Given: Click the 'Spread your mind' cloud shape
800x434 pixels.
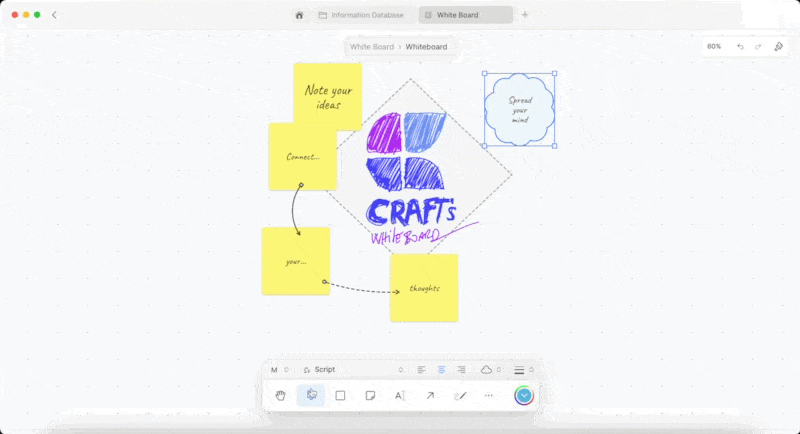Looking at the screenshot, I should point(519,110).
